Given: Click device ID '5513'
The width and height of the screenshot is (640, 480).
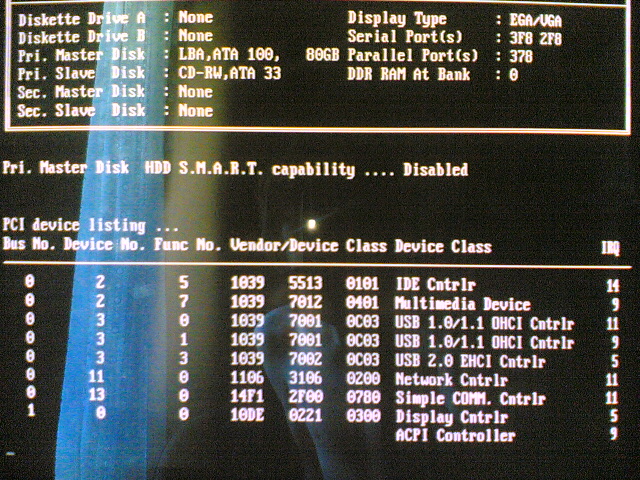Looking at the screenshot, I should tap(305, 283).
